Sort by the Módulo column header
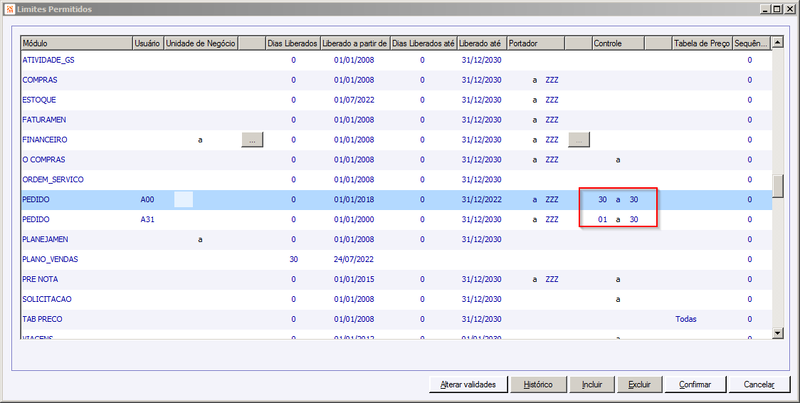The width and height of the screenshot is (800, 403). pyautogui.click(x=77, y=43)
